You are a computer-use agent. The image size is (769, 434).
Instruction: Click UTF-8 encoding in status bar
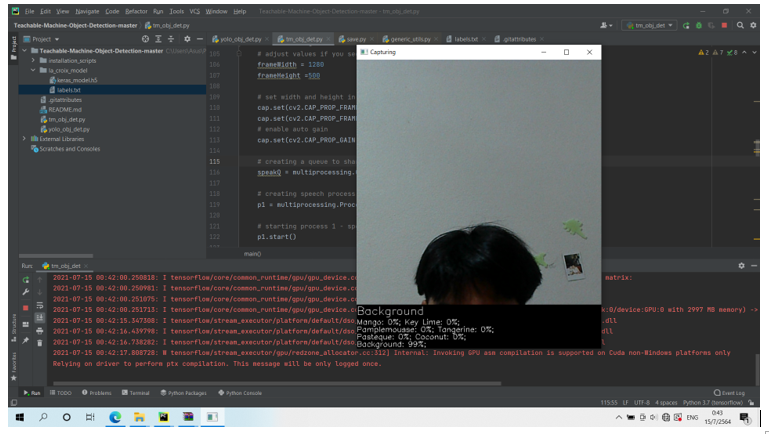coord(641,403)
